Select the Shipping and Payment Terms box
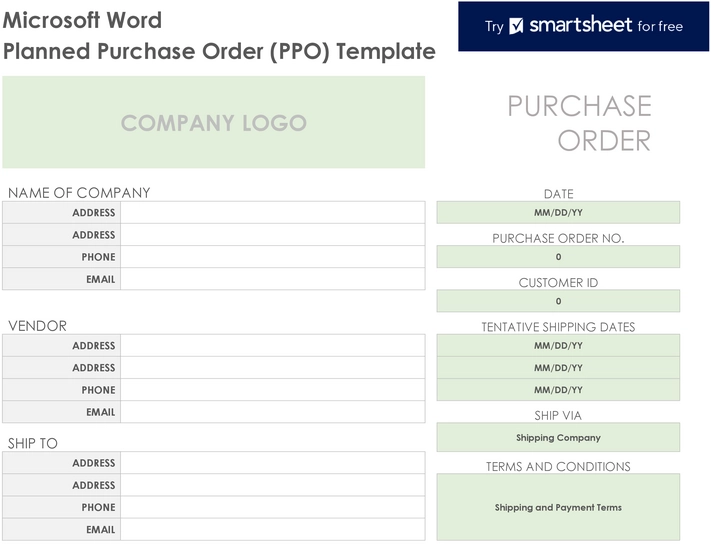Viewport: 711px width, 544px height. [558, 507]
